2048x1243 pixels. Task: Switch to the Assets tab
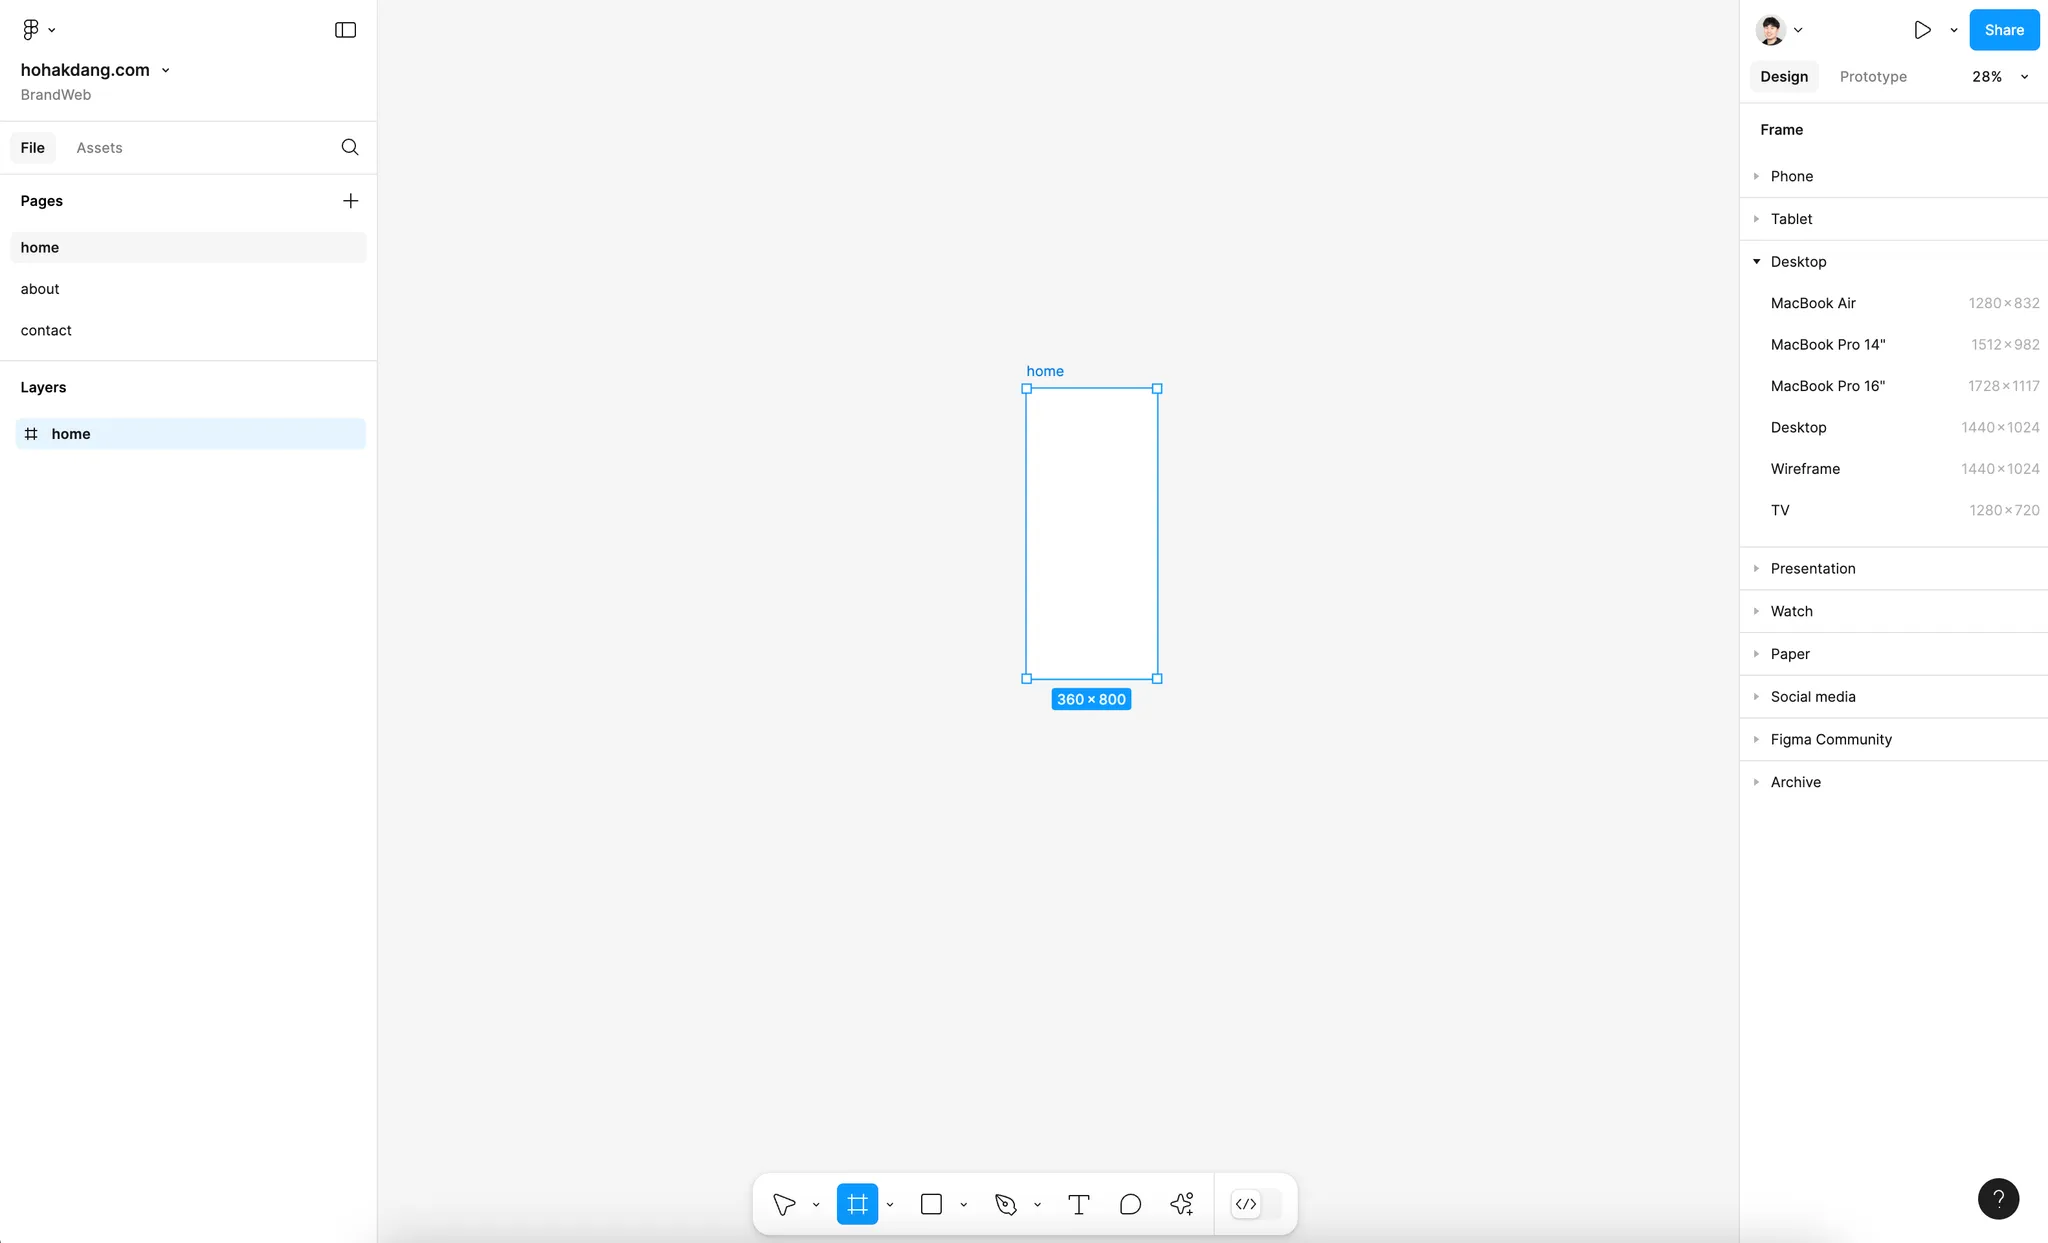(x=99, y=148)
